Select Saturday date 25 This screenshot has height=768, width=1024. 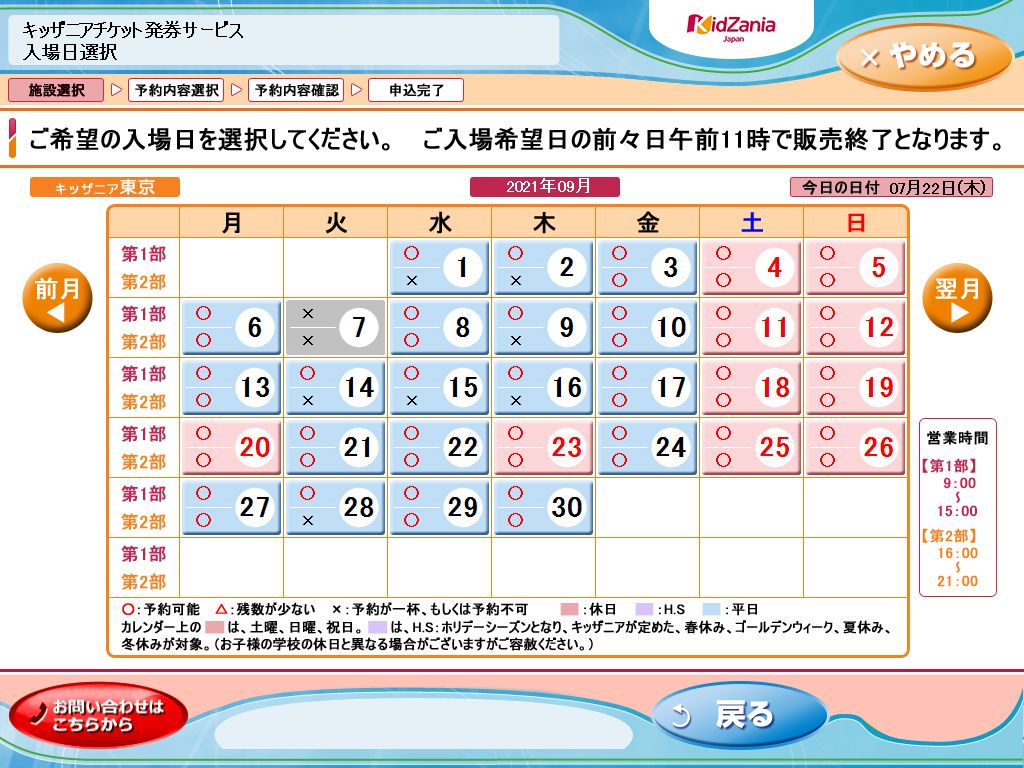(751, 447)
